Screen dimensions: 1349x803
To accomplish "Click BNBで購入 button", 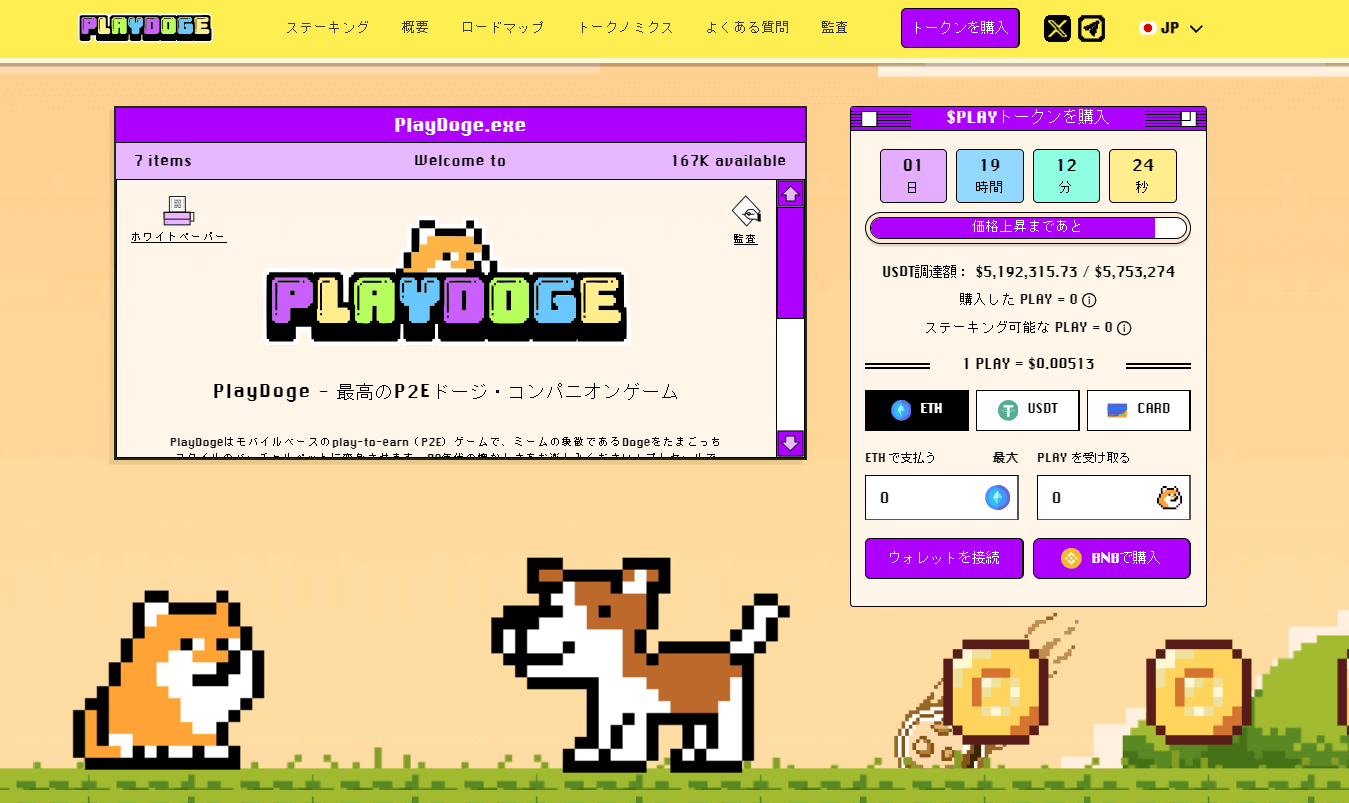I will (1112, 558).
